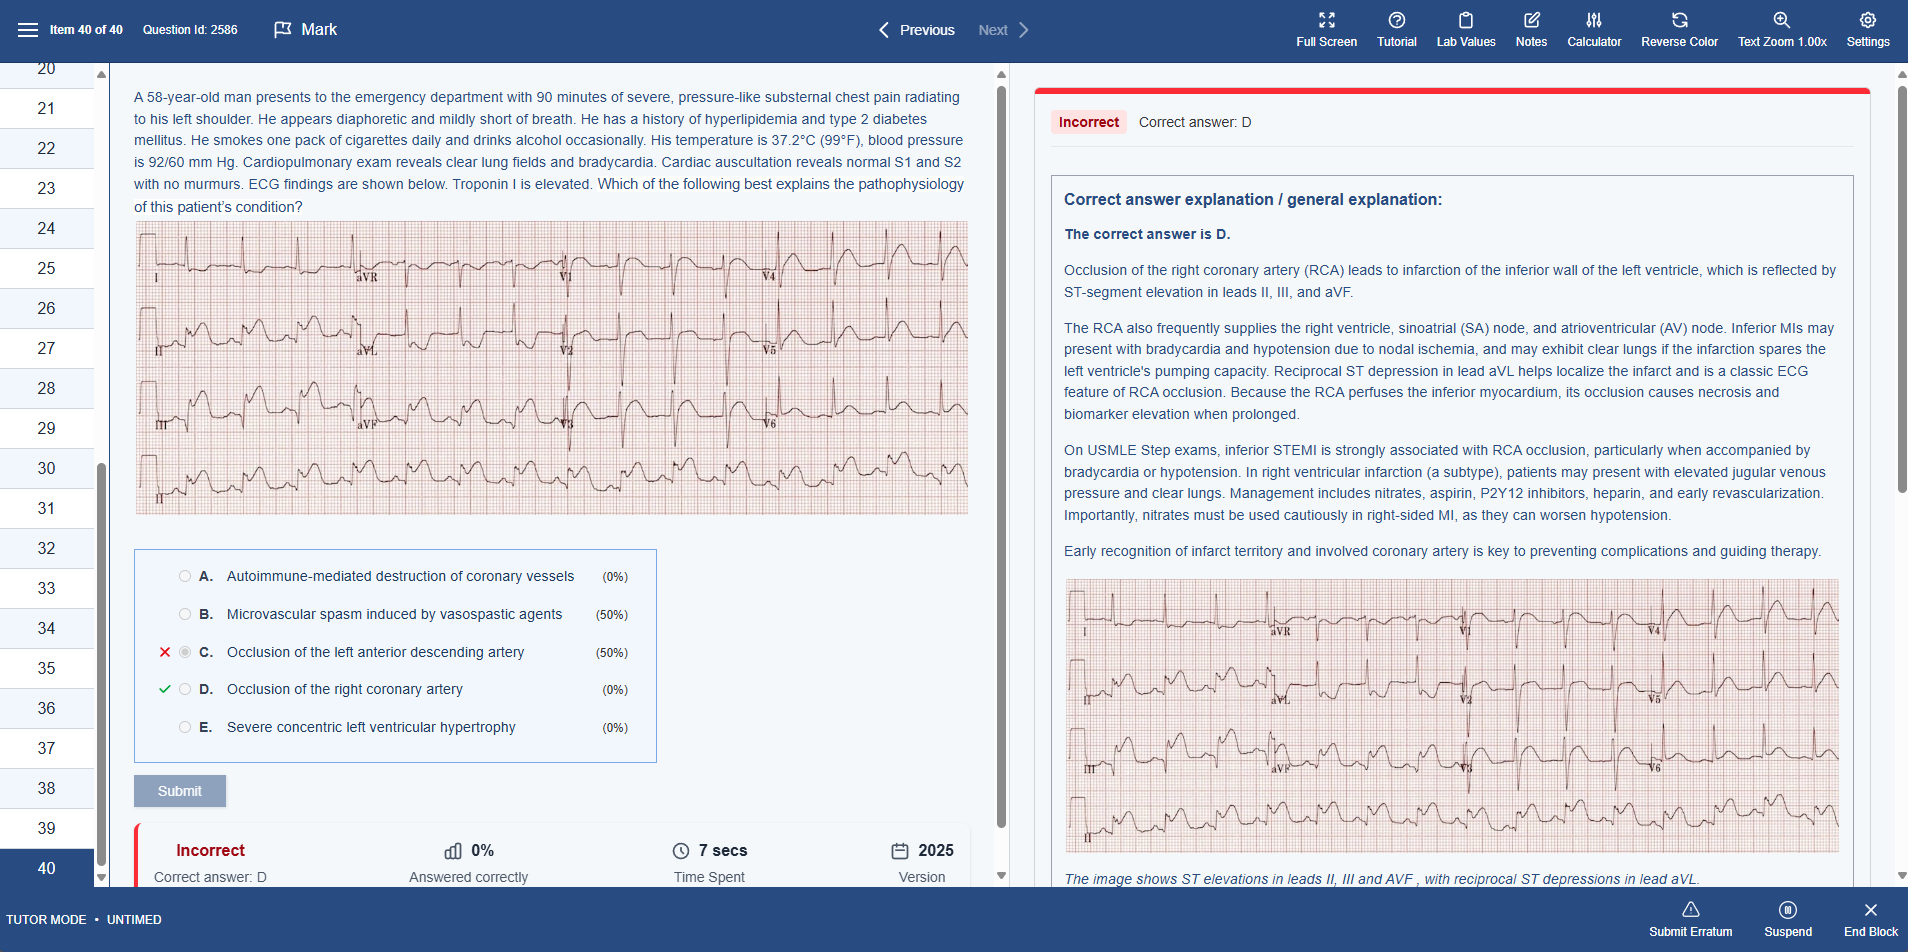The width and height of the screenshot is (1908, 952).
Task: Jump to question 35 in list
Action: click(x=47, y=668)
